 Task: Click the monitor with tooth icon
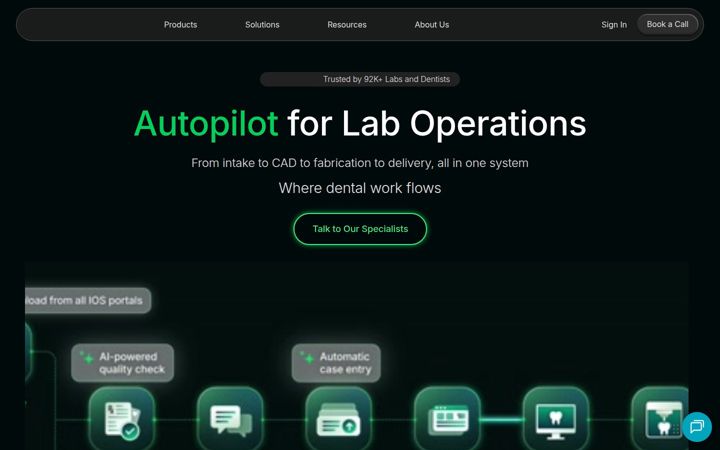556,419
